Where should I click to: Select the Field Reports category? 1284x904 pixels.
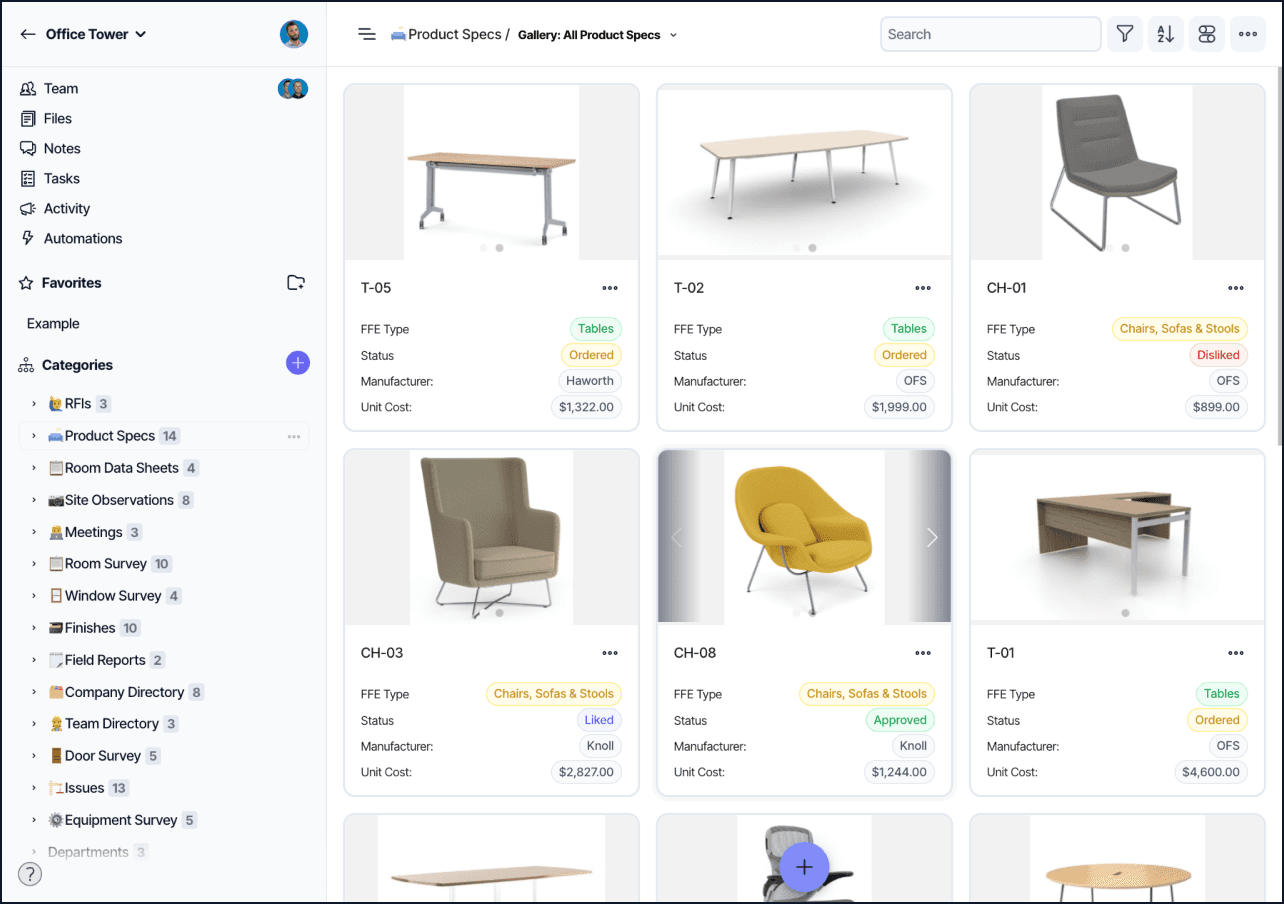105,660
